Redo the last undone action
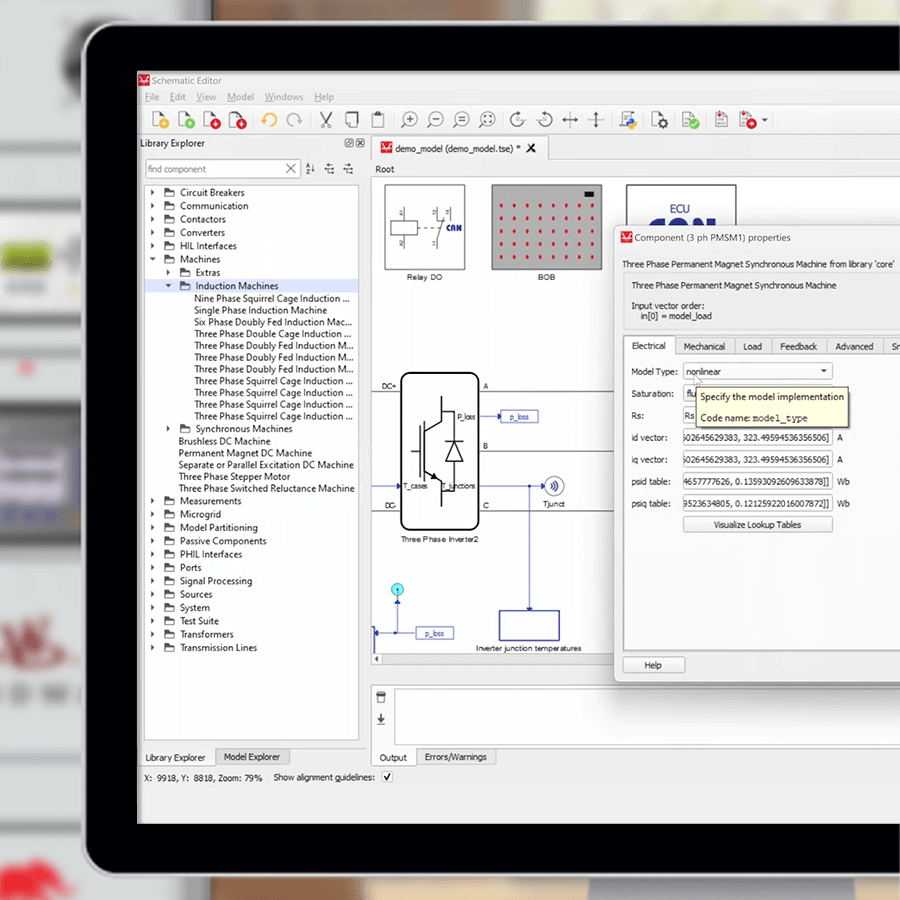Viewport: 900px width, 900px height. (294, 120)
